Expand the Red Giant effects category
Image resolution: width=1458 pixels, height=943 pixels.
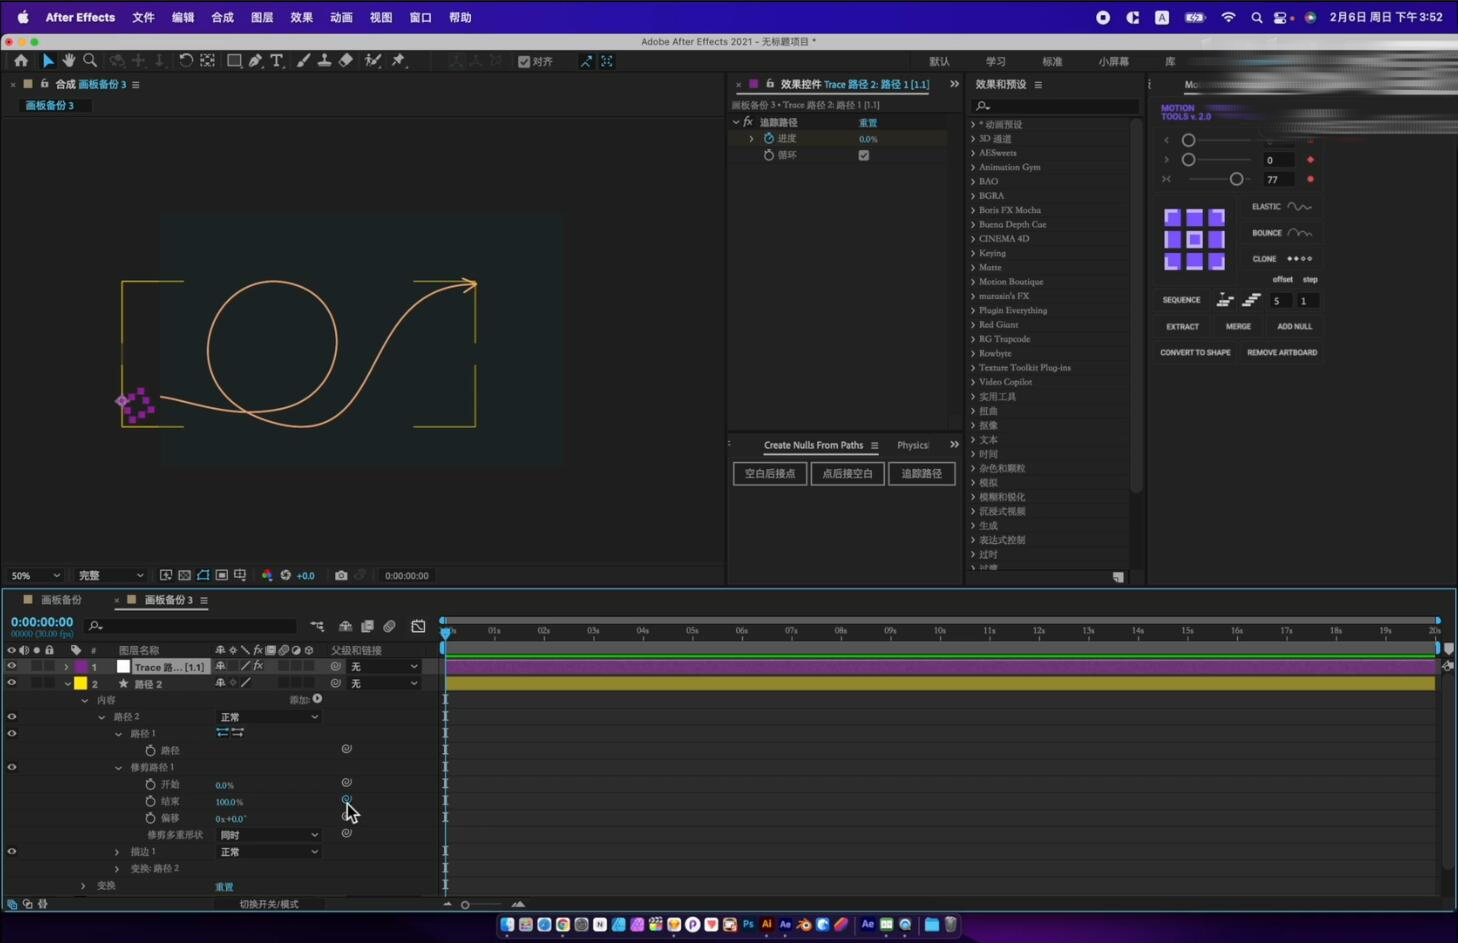pos(973,325)
